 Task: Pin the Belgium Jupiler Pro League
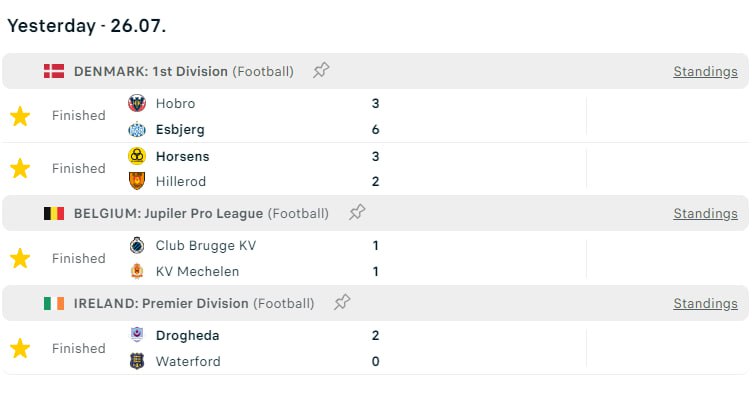356,213
